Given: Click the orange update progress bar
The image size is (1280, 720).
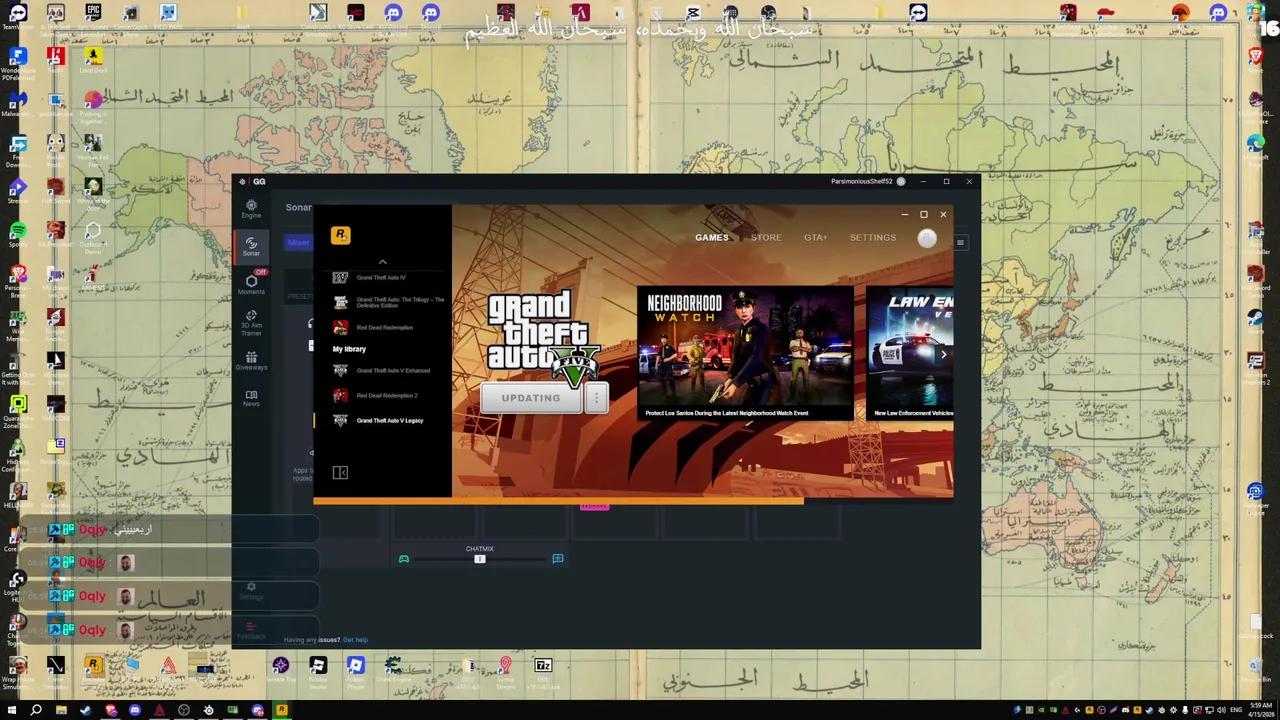Looking at the screenshot, I should [x=559, y=501].
